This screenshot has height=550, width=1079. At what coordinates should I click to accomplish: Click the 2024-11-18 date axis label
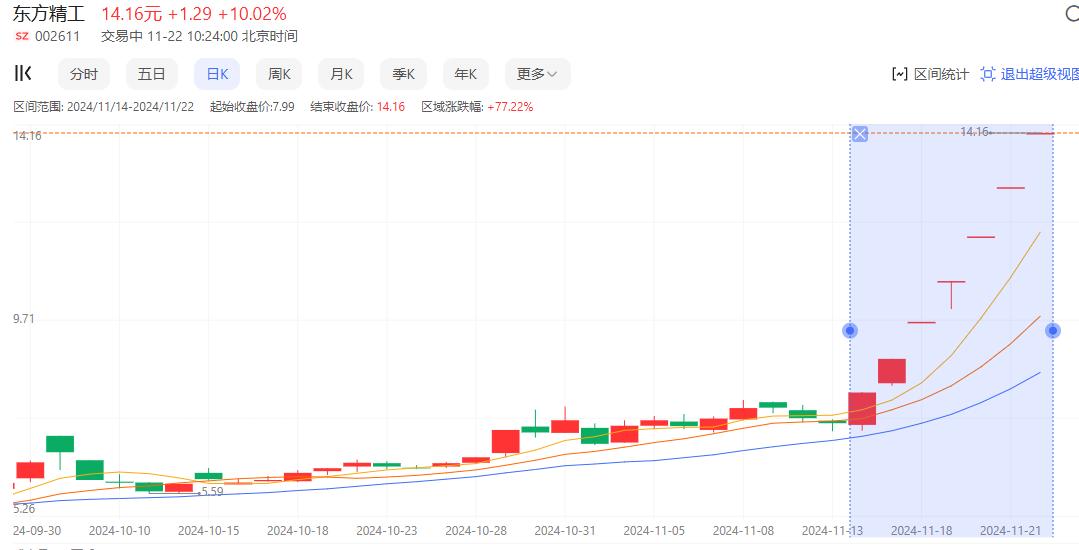pyautogui.click(x=921, y=531)
